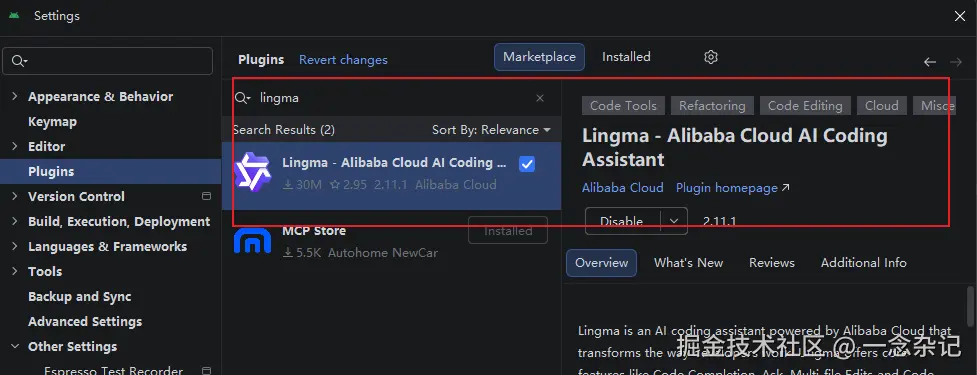Expand Appearance & Behavior section

(15, 97)
